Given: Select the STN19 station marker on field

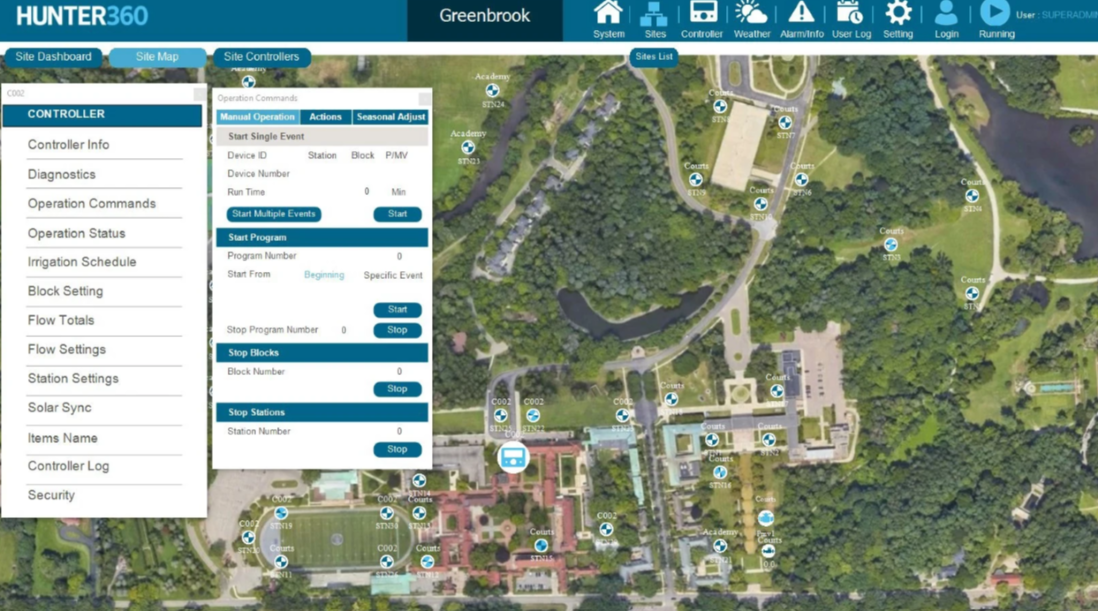Looking at the screenshot, I should tap(282, 513).
